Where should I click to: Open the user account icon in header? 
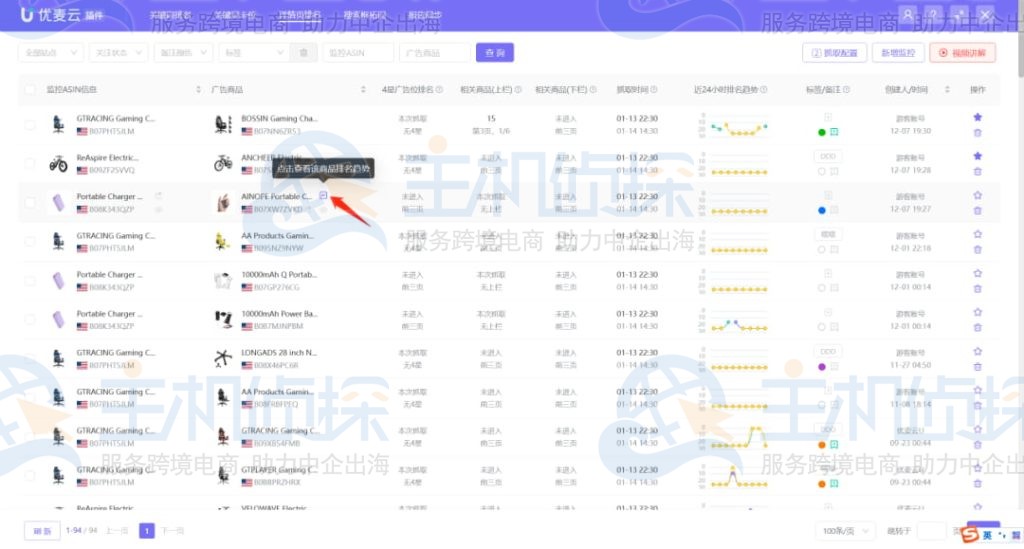coord(908,14)
